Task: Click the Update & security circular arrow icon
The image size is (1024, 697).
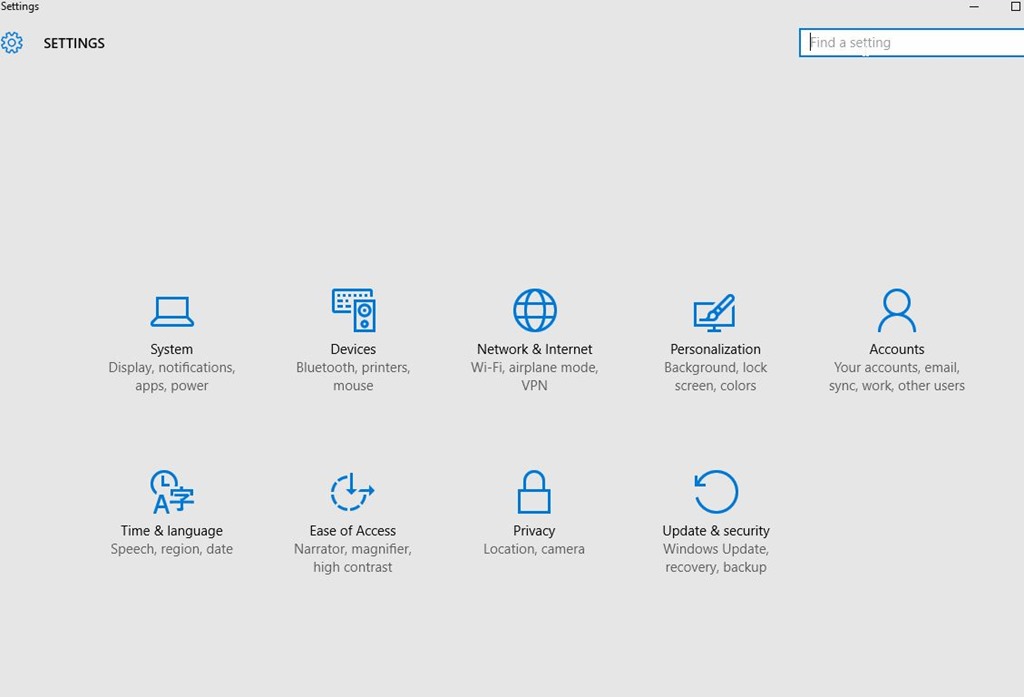Action: click(716, 492)
